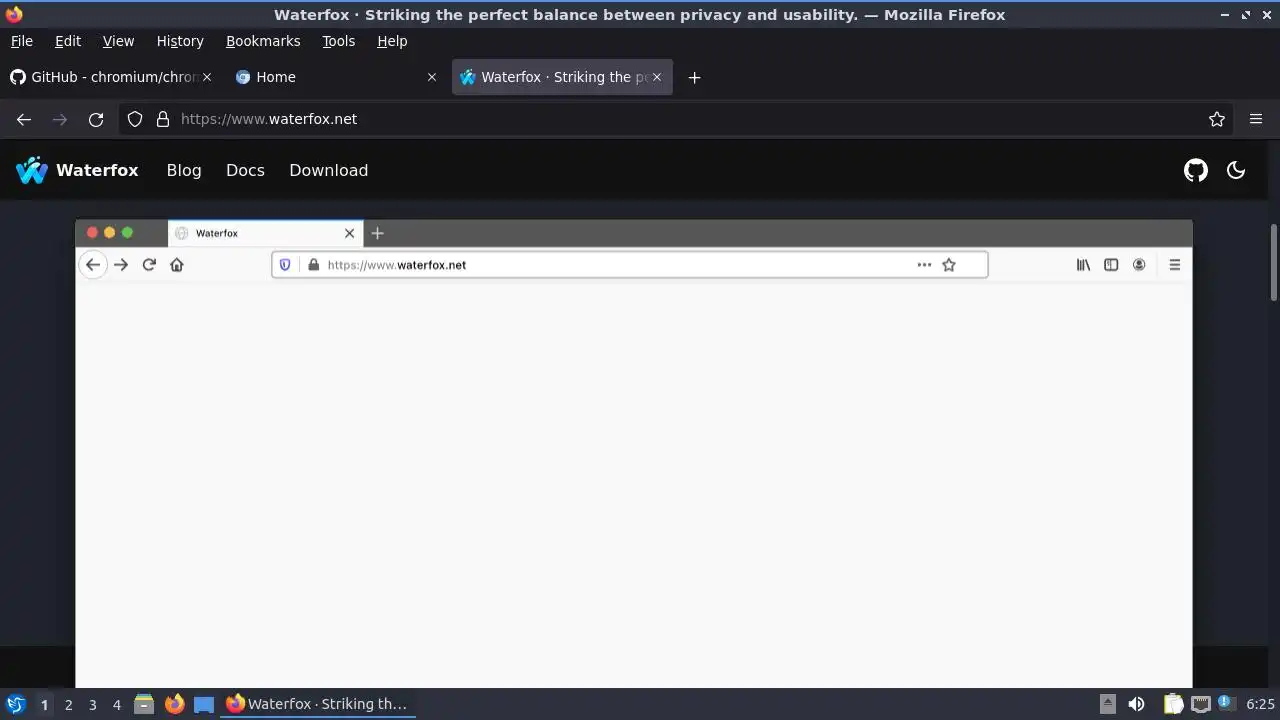Go to the Download page link
The image size is (1280, 720).
pyautogui.click(x=329, y=170)
